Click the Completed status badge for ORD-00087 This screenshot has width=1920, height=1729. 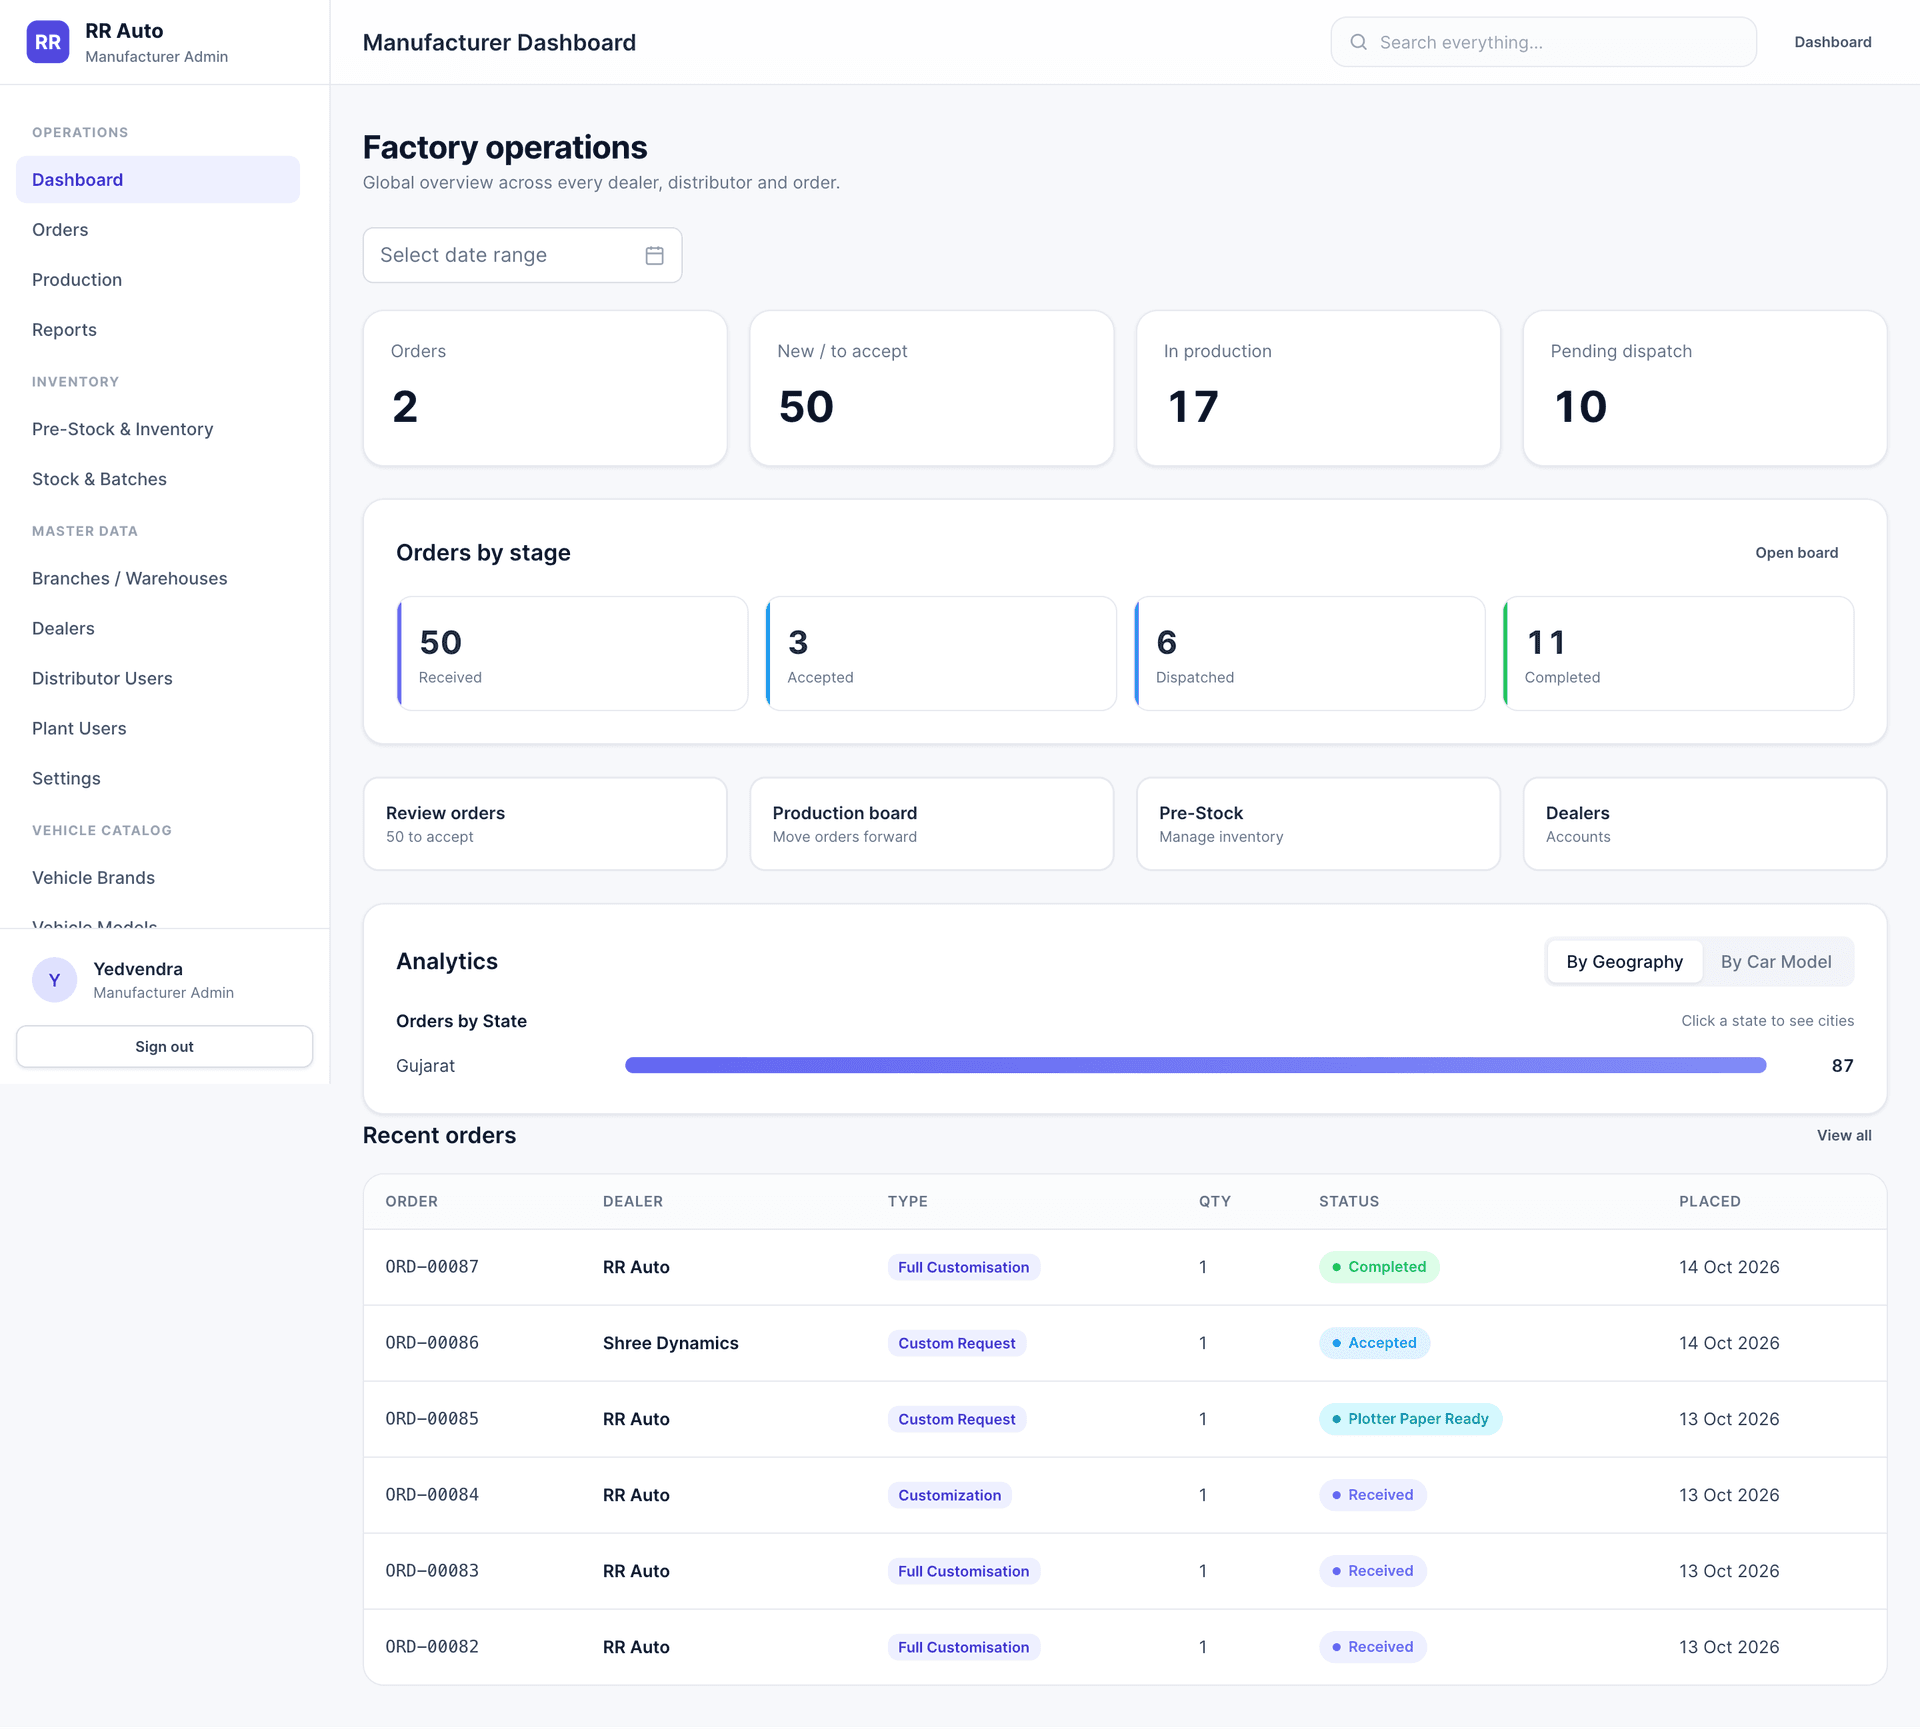coord(1379,1267)
